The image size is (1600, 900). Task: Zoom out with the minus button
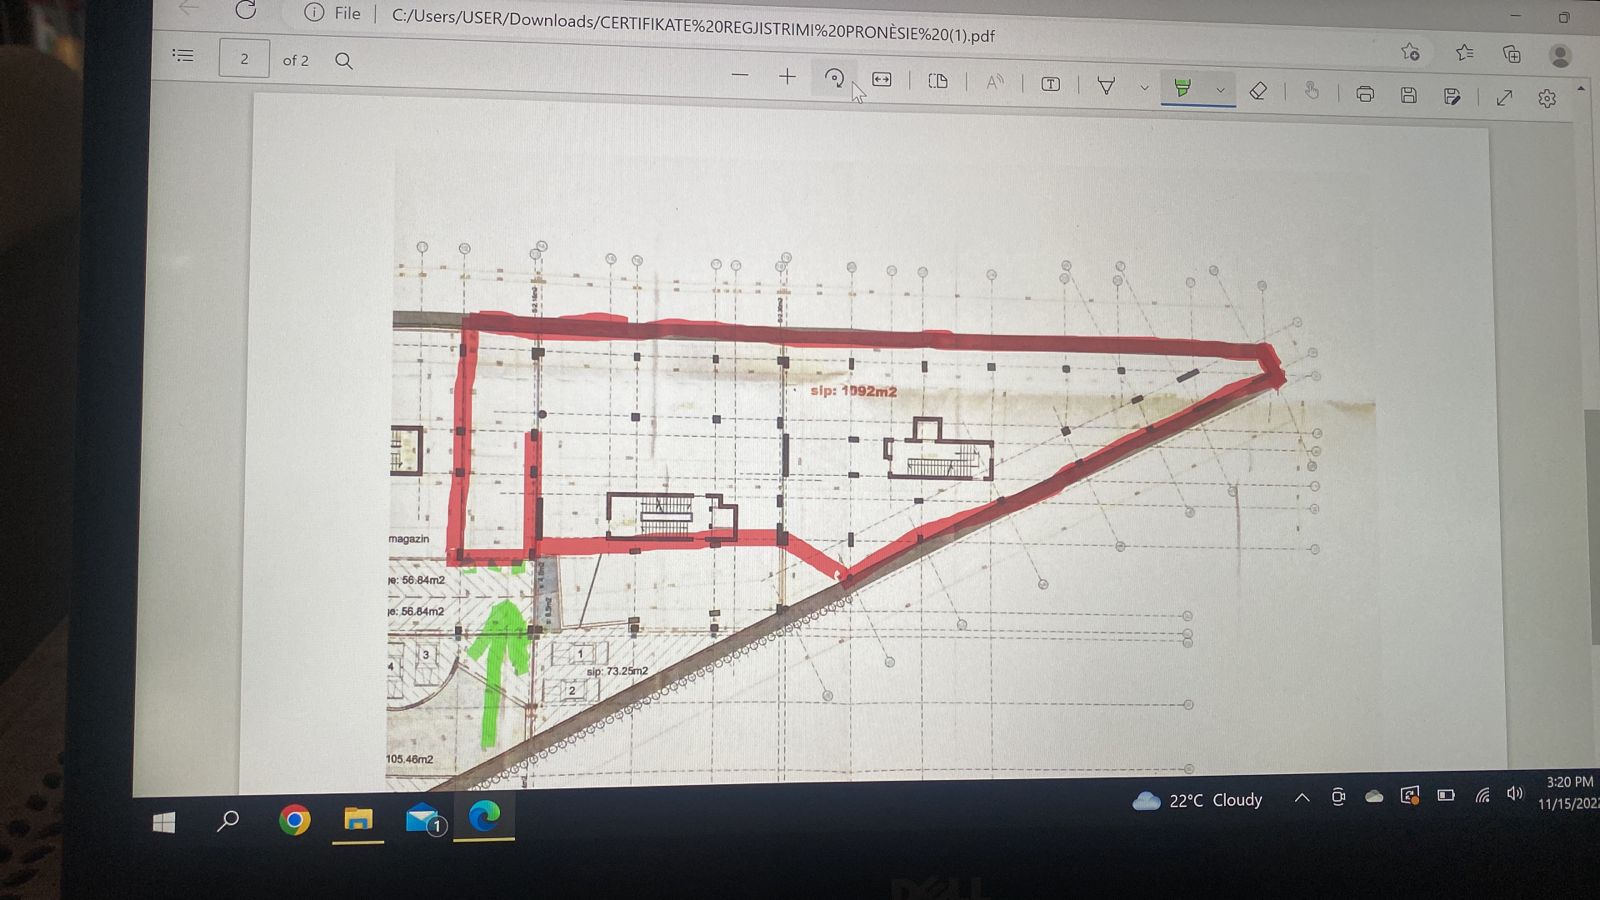click(740, 75)
